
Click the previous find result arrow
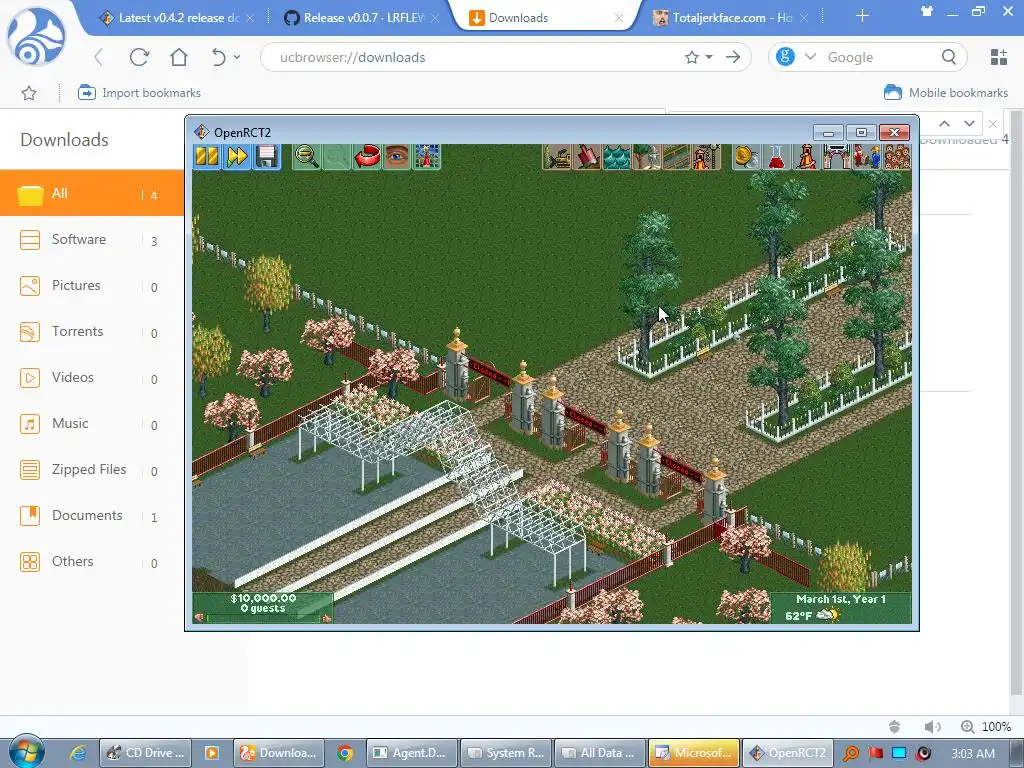pyautogui.click(x=944, y=123)
